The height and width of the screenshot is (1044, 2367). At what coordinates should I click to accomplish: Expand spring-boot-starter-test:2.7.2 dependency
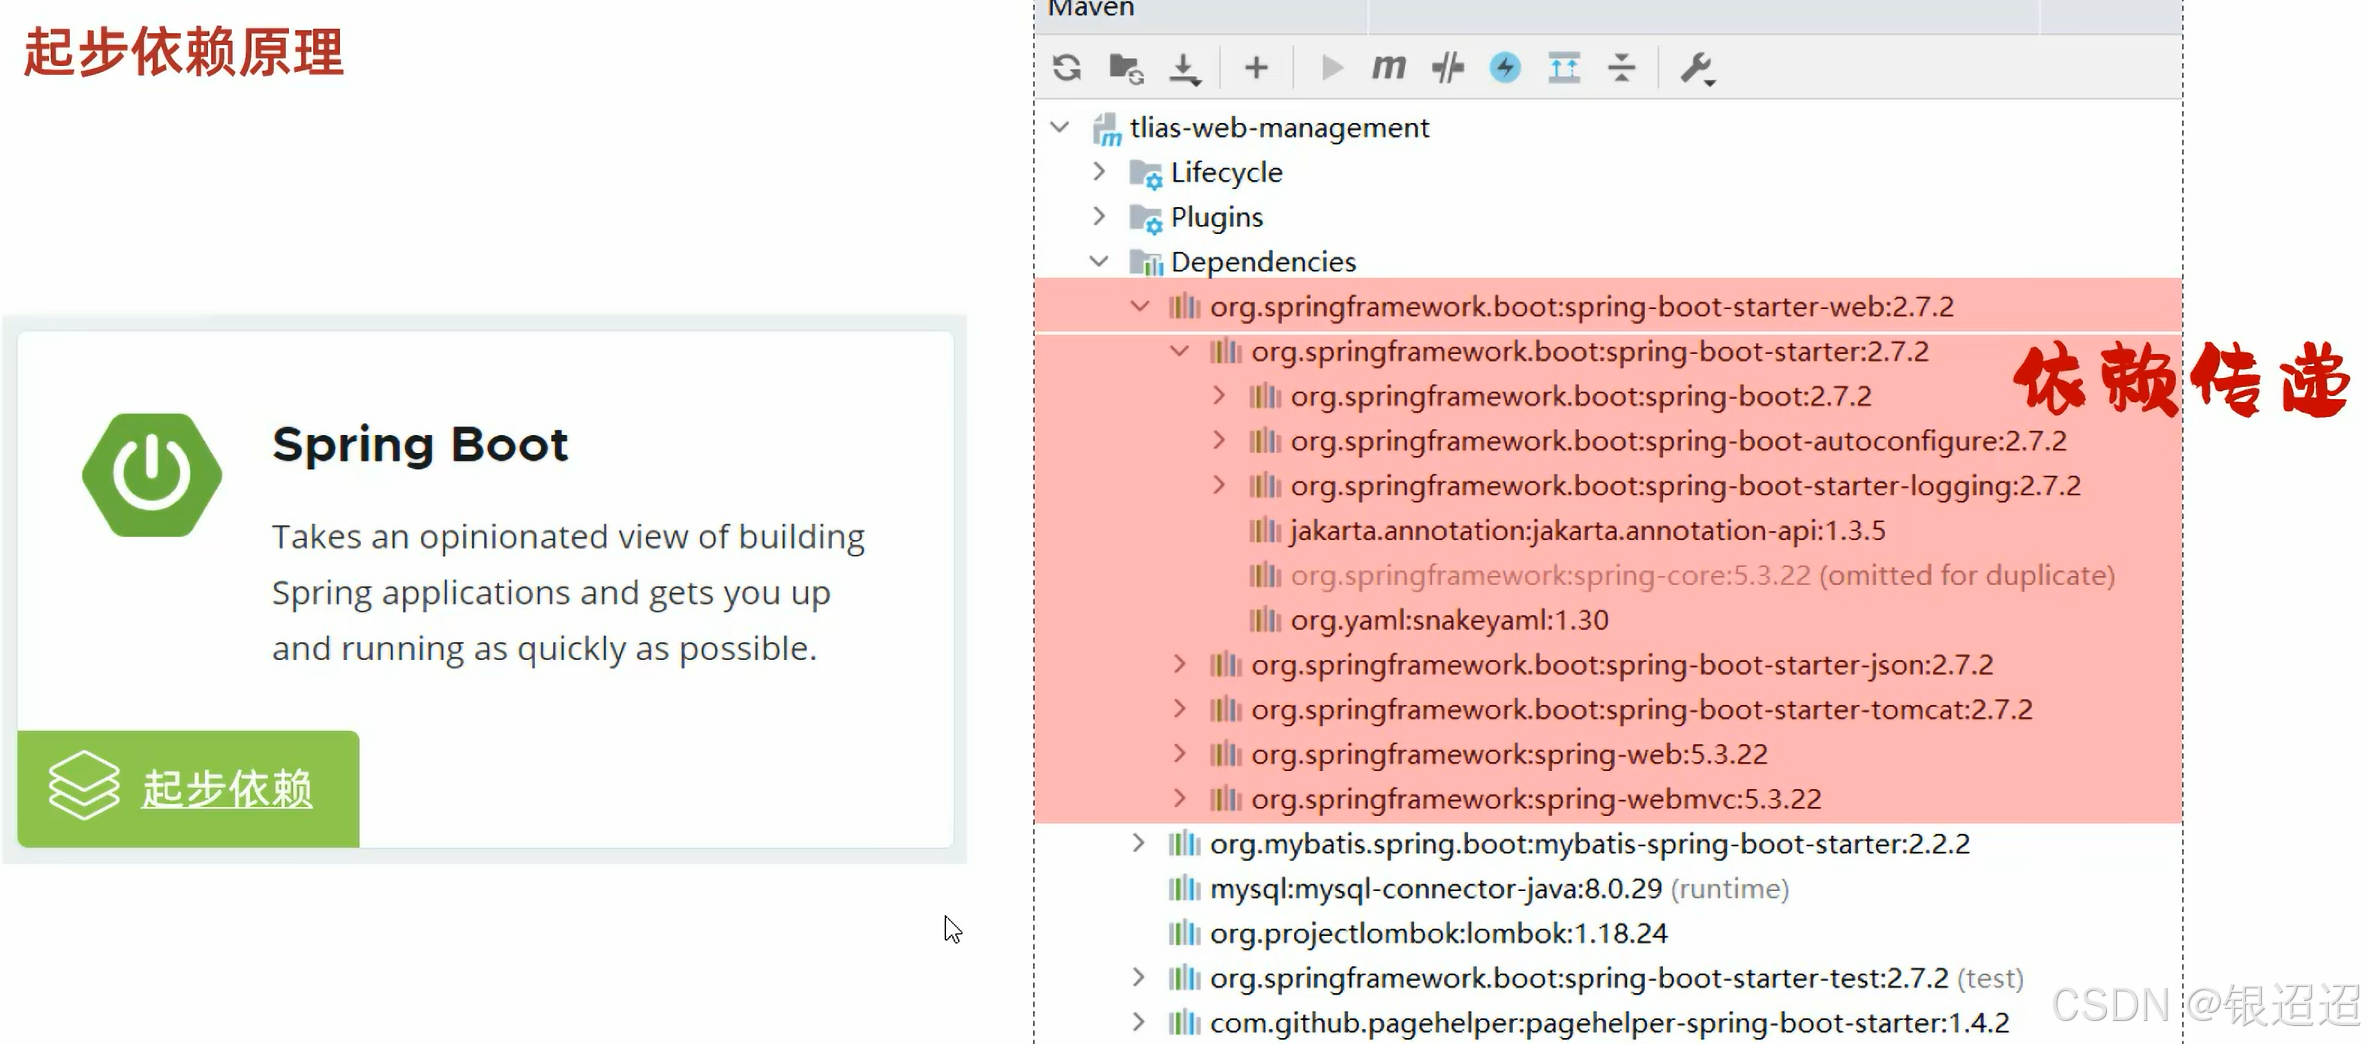click(x=1139, y=977)
